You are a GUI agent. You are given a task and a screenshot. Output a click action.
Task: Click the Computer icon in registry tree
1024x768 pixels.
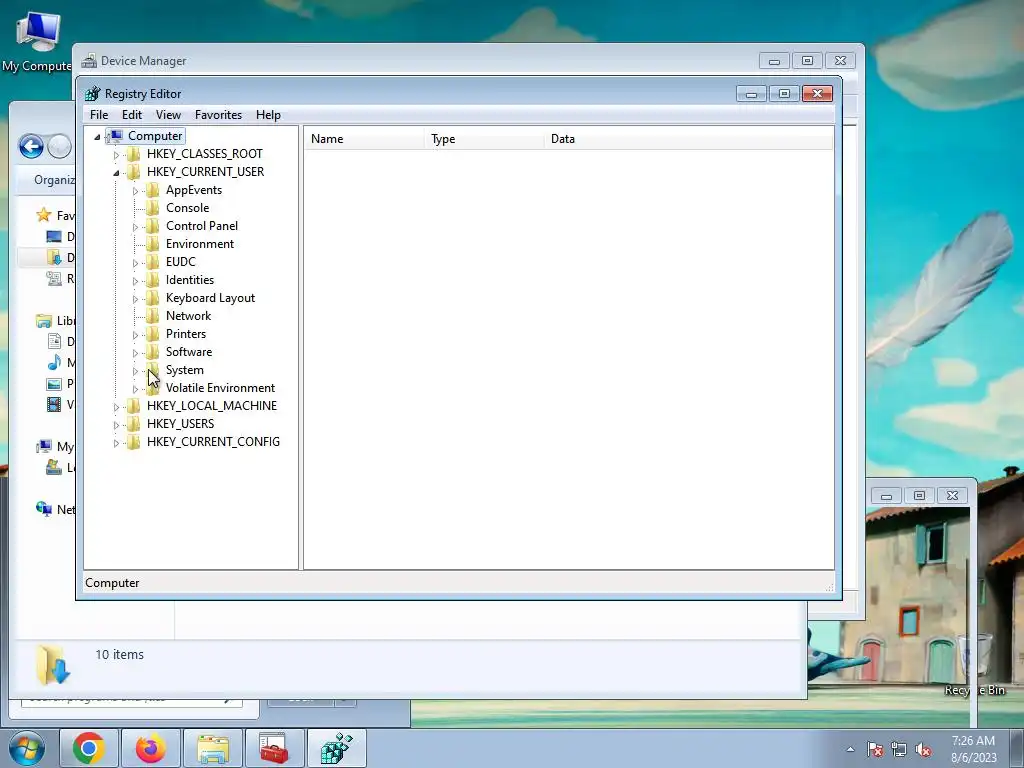tap(116, 136)
